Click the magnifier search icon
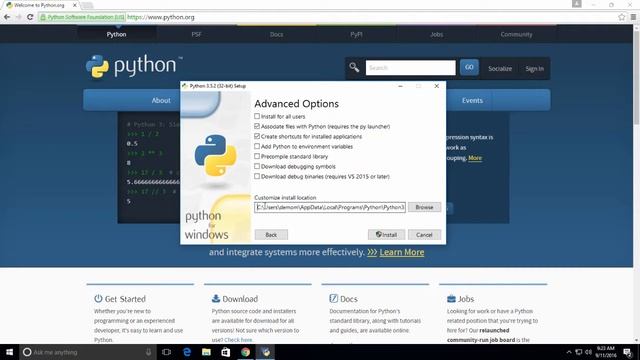Viewport: 640px width, 360px height. point(354,67)
